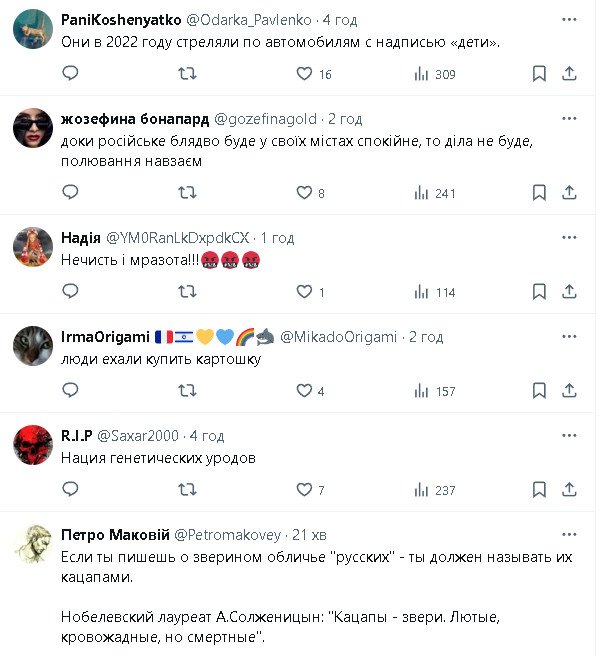Open the '21 хв' tweet timestamp
The image size is (604, 656).
[309, 533]
